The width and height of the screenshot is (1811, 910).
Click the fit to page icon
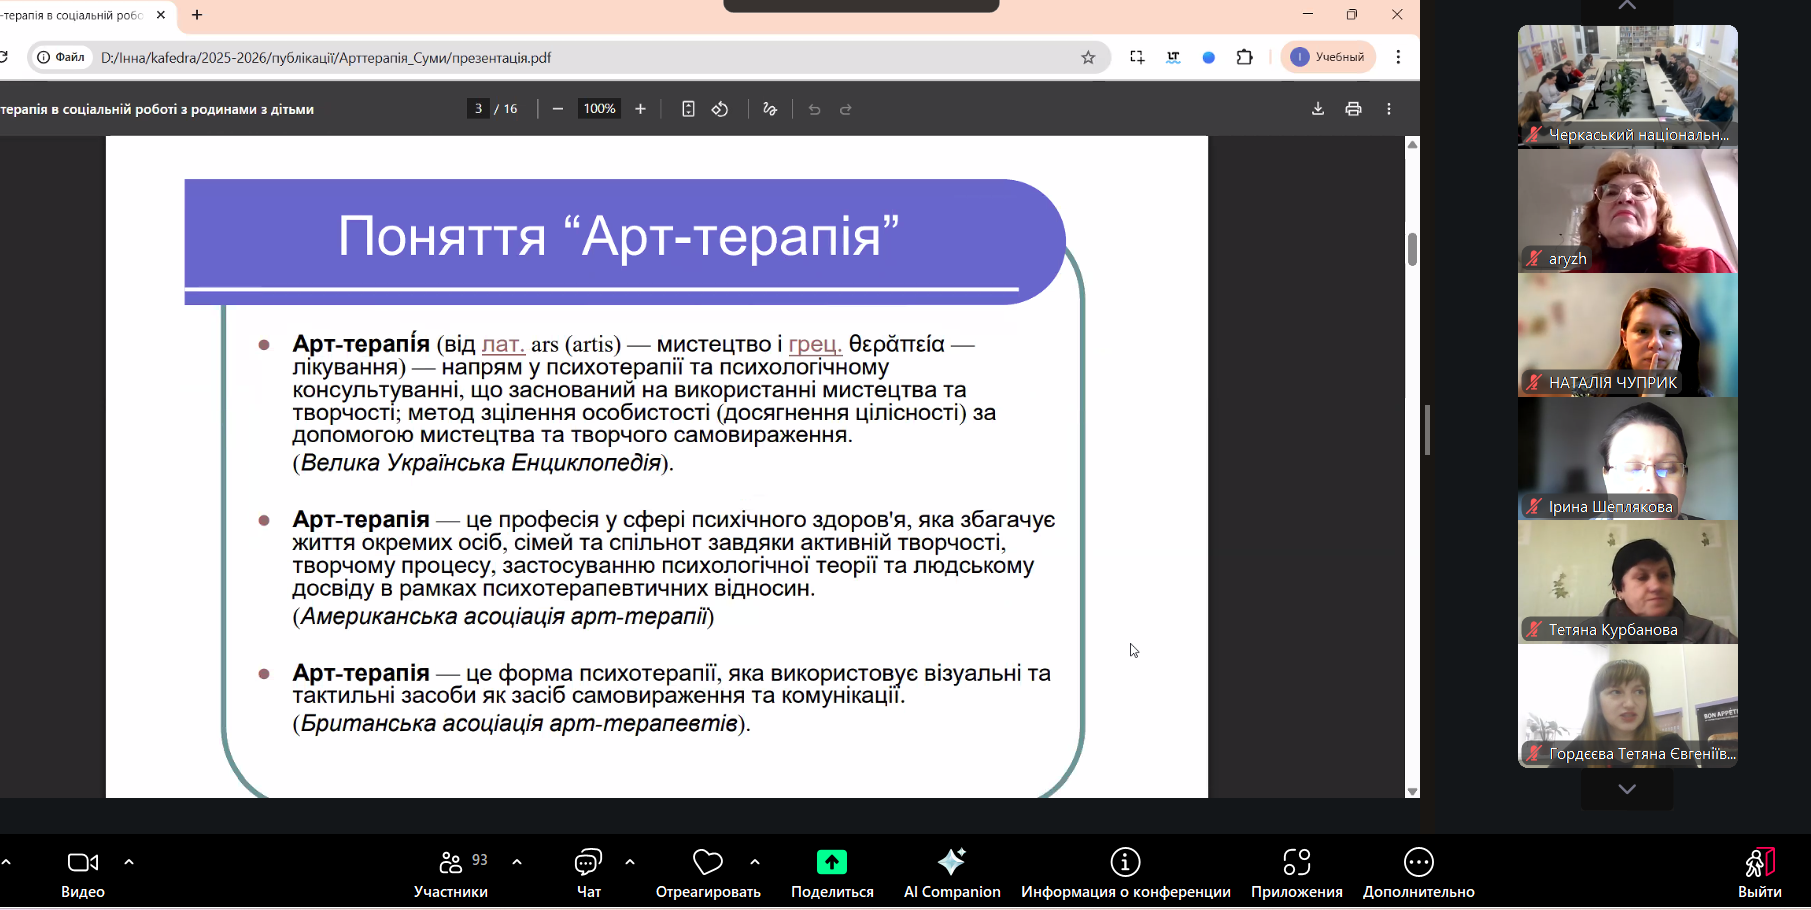coord(688,109)
